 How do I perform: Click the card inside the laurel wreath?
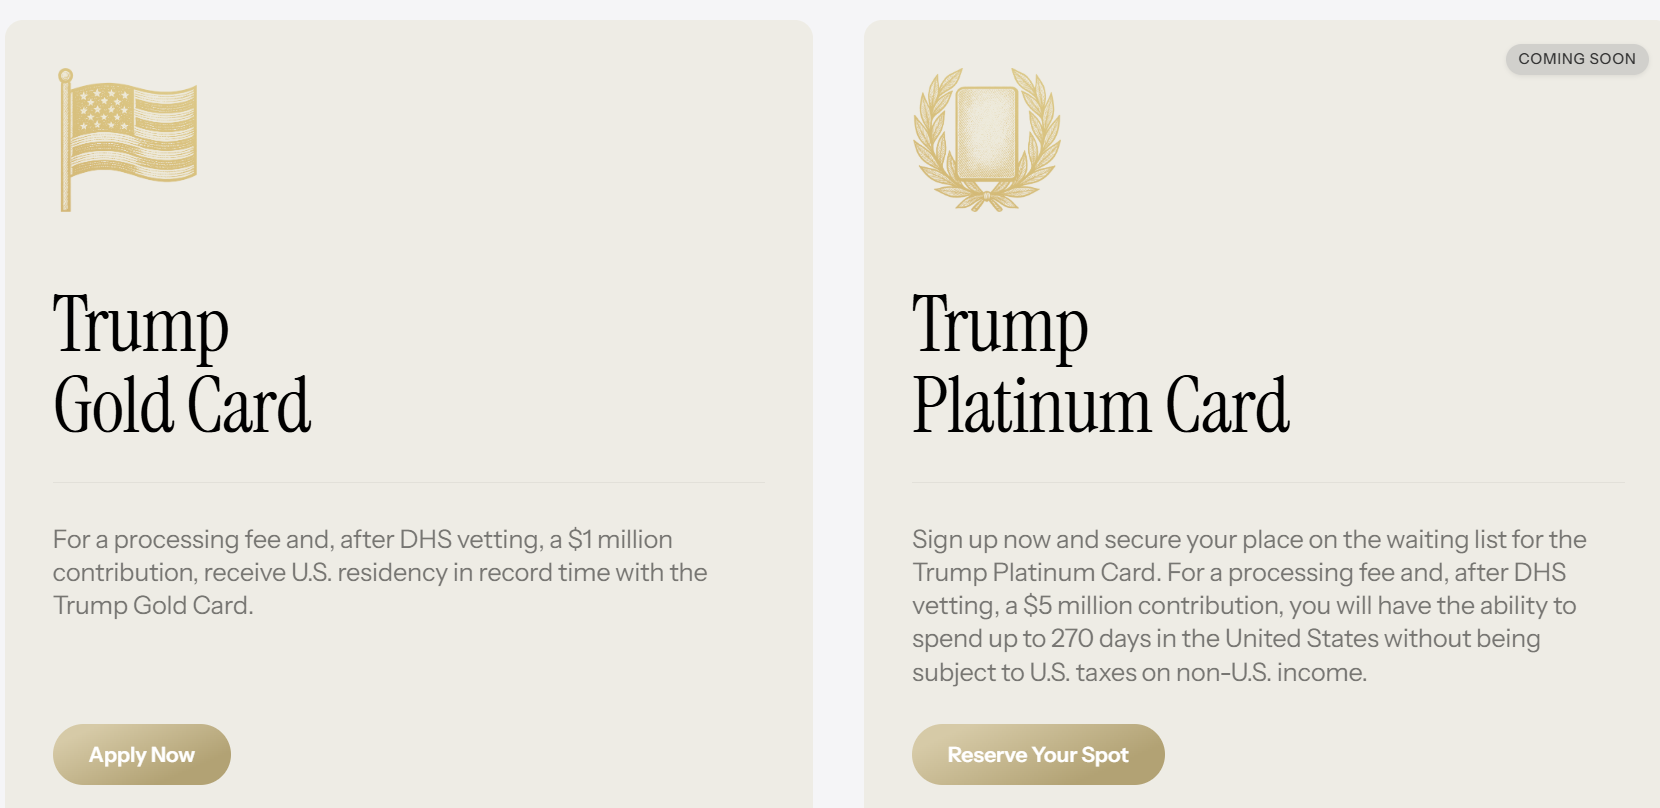point(987,132)
